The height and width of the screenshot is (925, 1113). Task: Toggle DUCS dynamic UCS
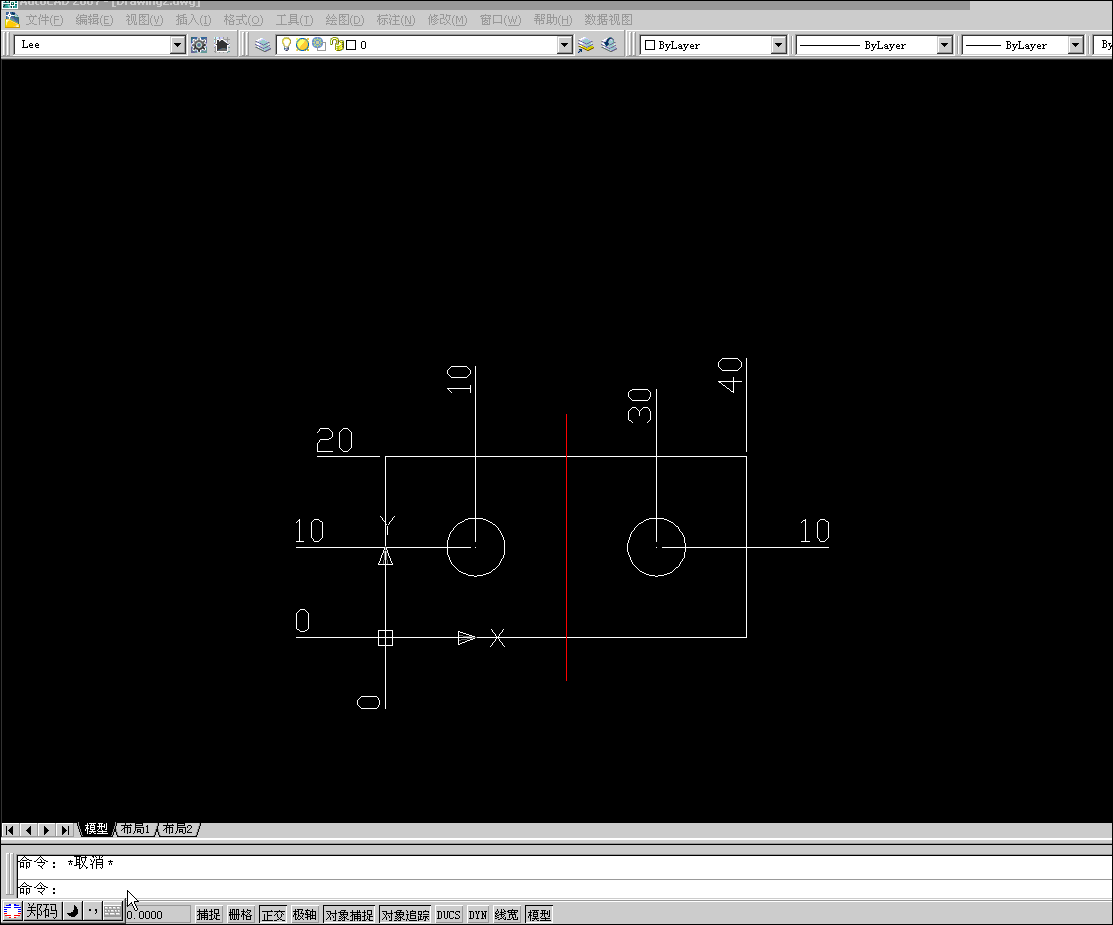click(x=448, y=914)
